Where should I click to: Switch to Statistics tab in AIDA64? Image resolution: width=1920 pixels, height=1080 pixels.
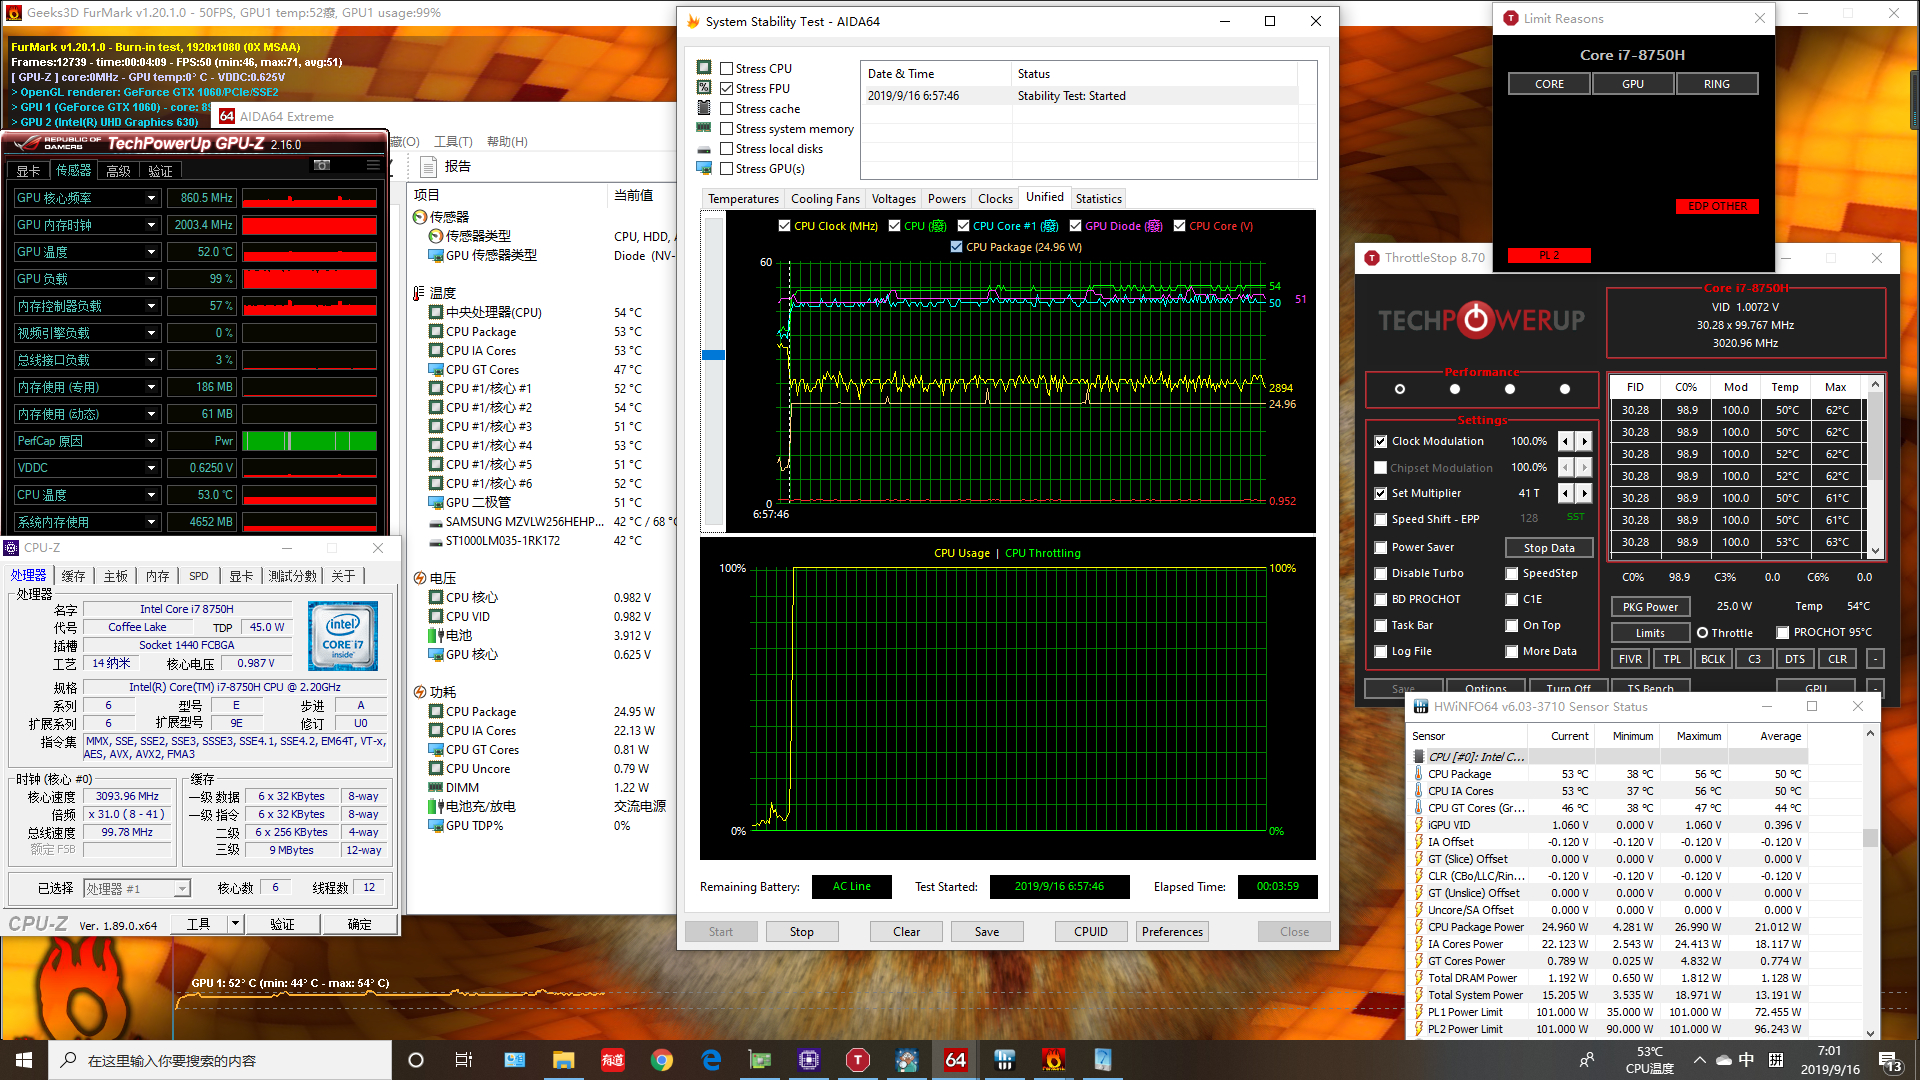1098,199
